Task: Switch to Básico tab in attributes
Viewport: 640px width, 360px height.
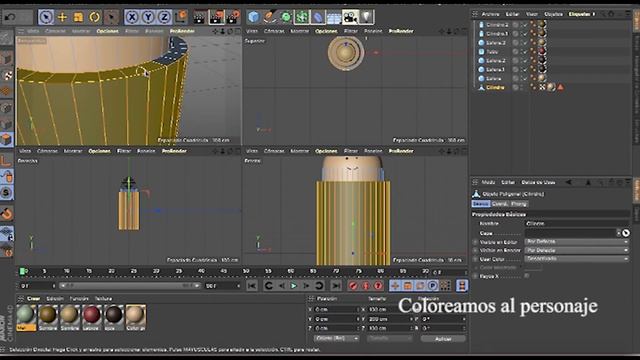Action: 480,204
